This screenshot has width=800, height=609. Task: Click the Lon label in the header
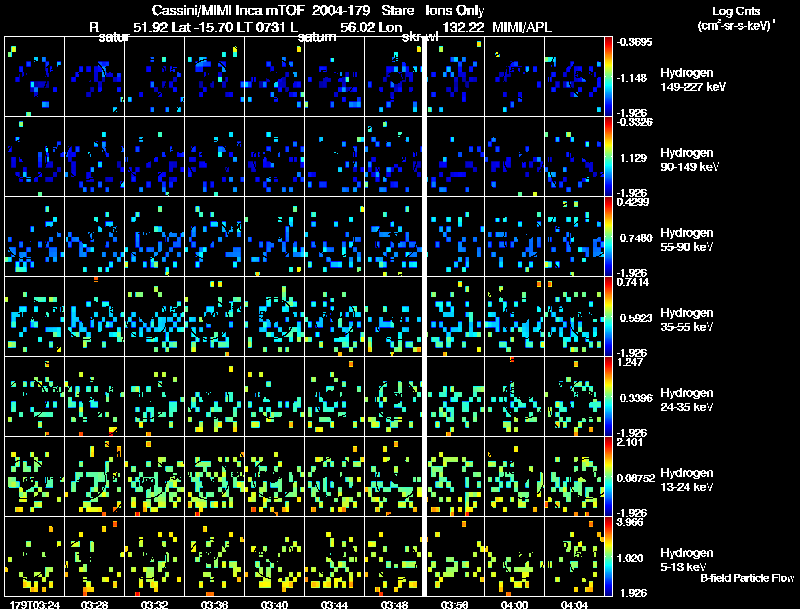click(x=390, y=27)
